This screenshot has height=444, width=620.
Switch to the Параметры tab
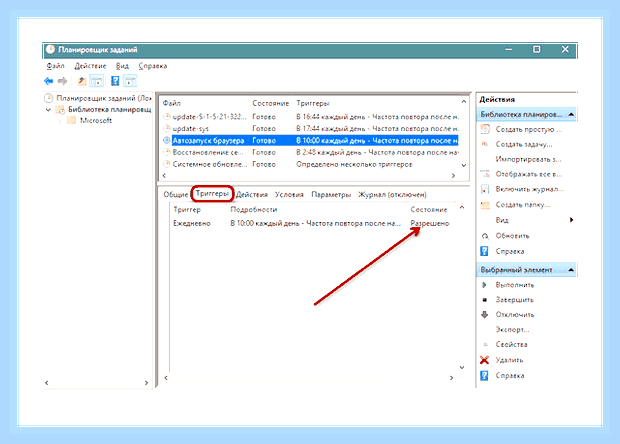click(x=331, y=195)
